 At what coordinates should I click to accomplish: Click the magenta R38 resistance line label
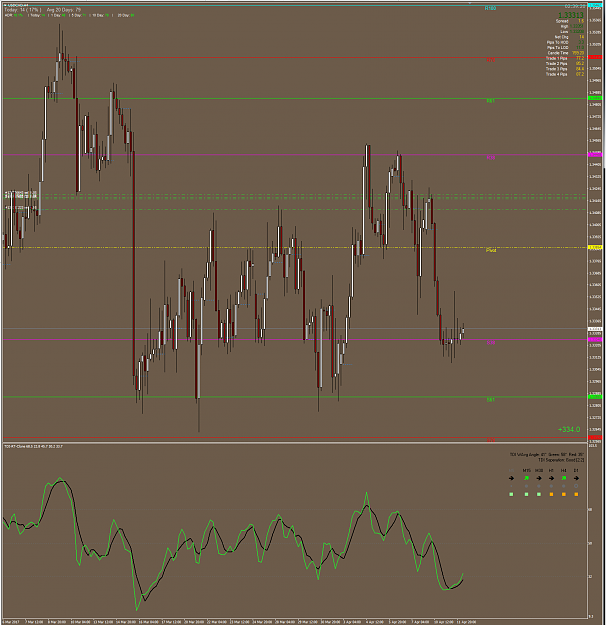491,158
